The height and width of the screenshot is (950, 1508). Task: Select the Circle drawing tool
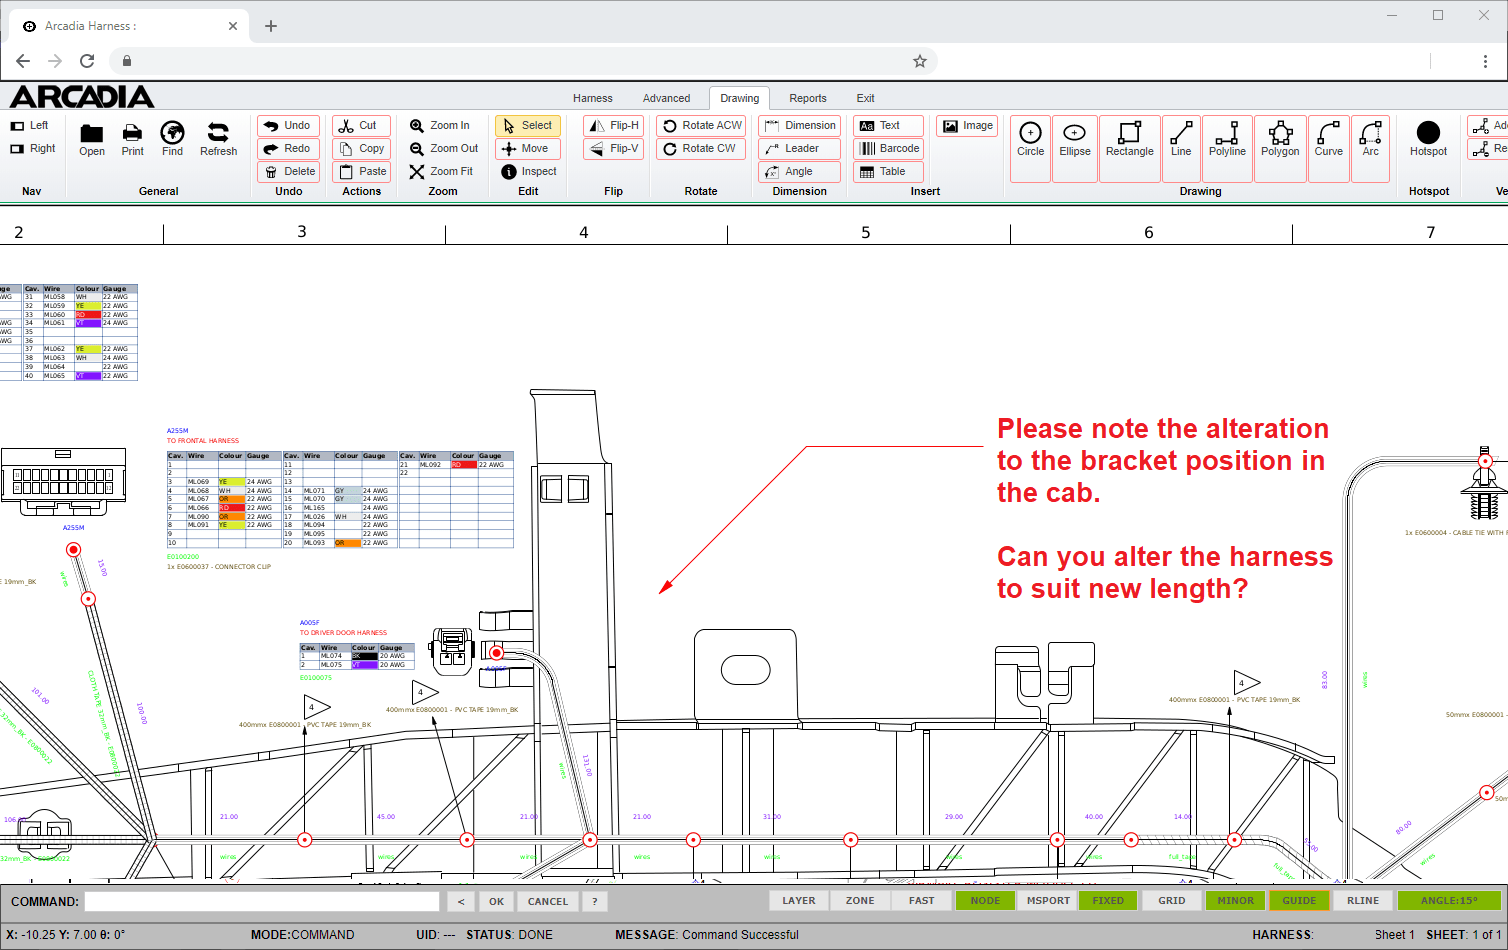tap(1030, 139)
